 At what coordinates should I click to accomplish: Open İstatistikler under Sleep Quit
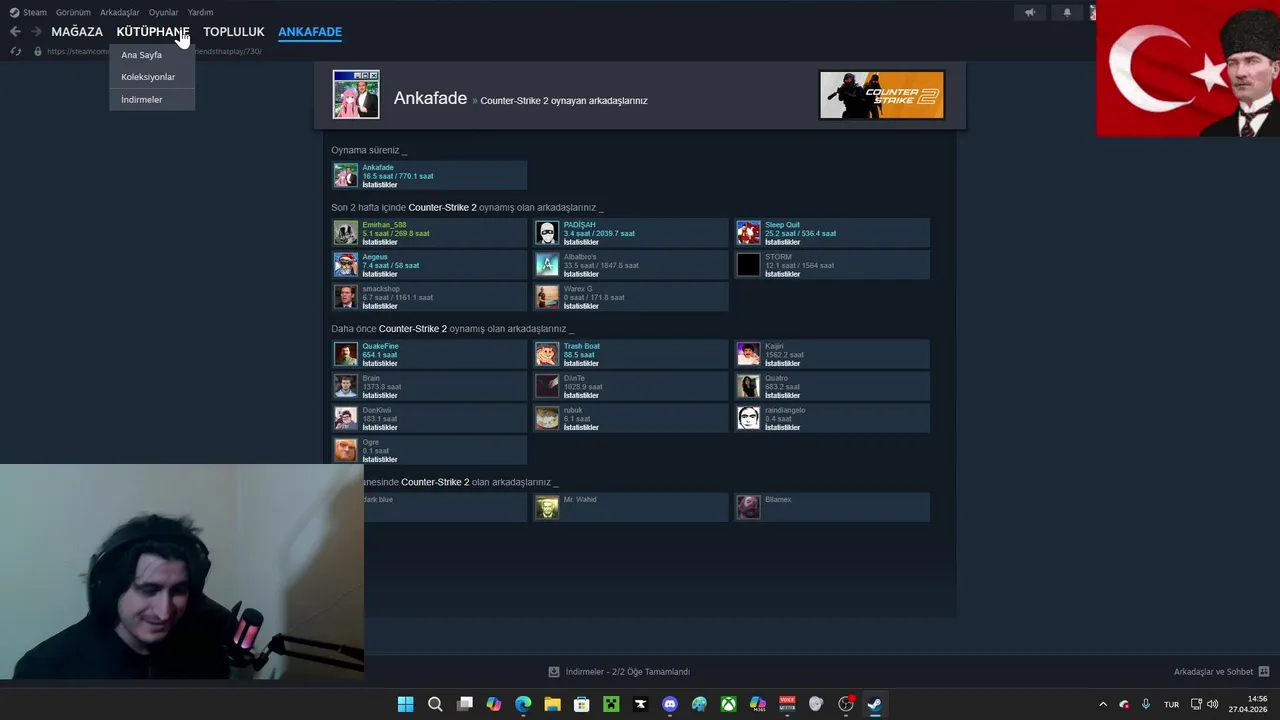point(782,242)
